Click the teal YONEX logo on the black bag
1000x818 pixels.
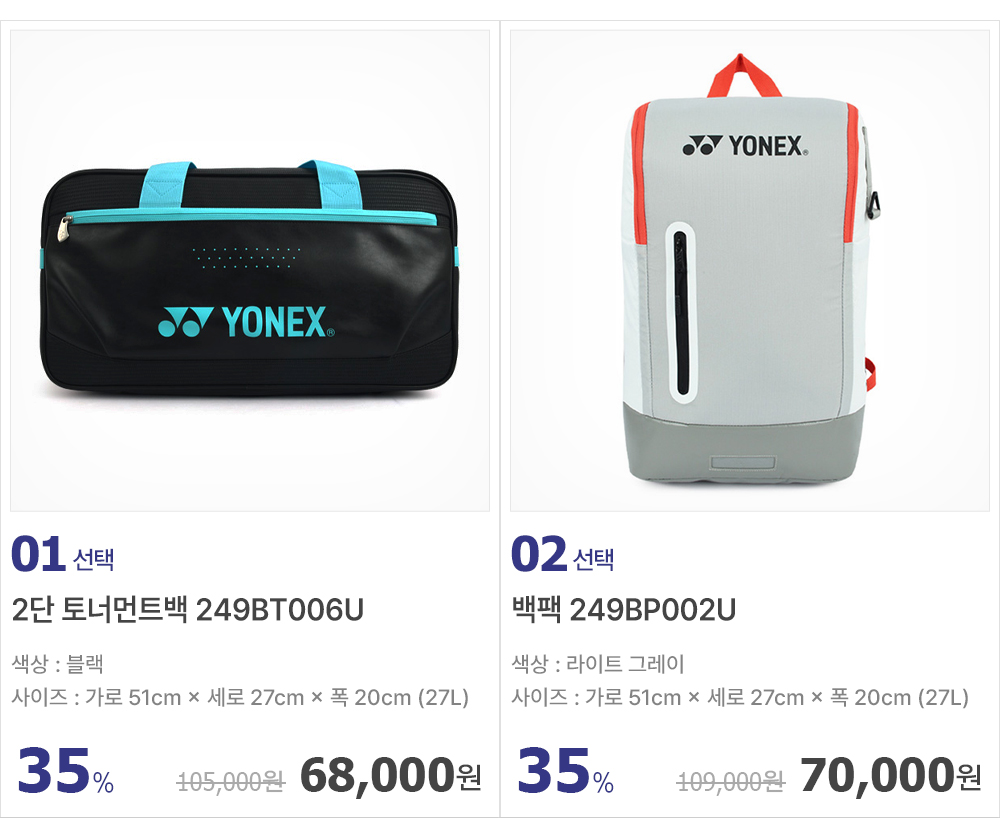(x=246, y=321)
